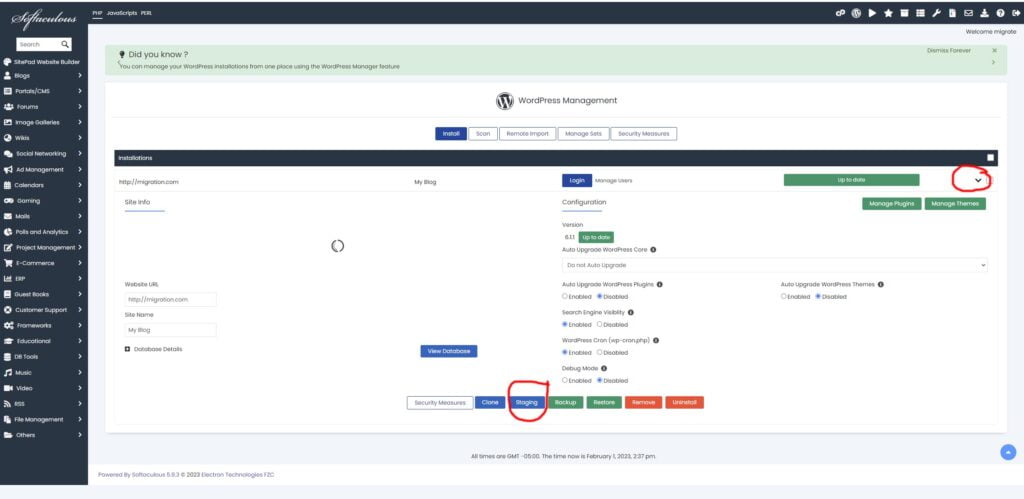Click info icon beside WordPress Cron
This screenshot has height=499, width=1024.
tap(656, 340)
